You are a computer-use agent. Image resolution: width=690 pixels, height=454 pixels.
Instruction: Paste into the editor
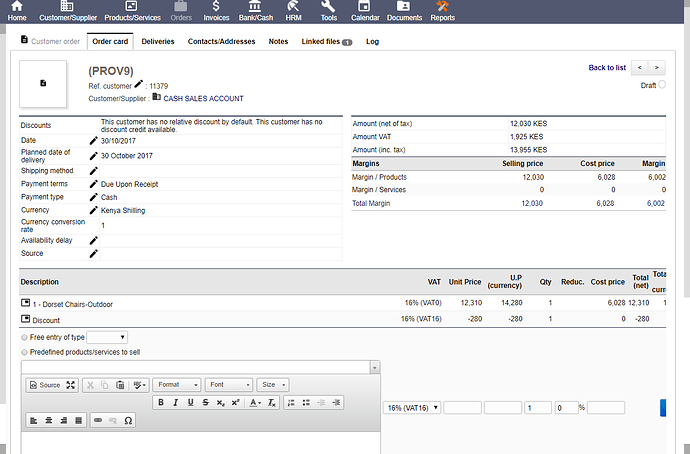pos(120,385)
